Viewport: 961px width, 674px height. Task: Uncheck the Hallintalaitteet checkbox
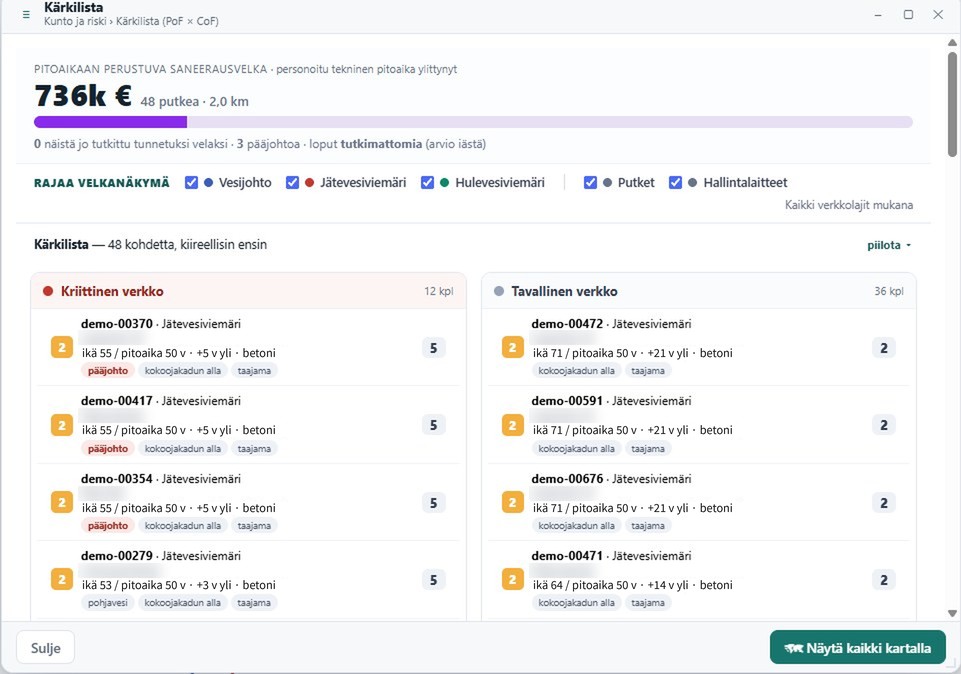pos(675,183)
